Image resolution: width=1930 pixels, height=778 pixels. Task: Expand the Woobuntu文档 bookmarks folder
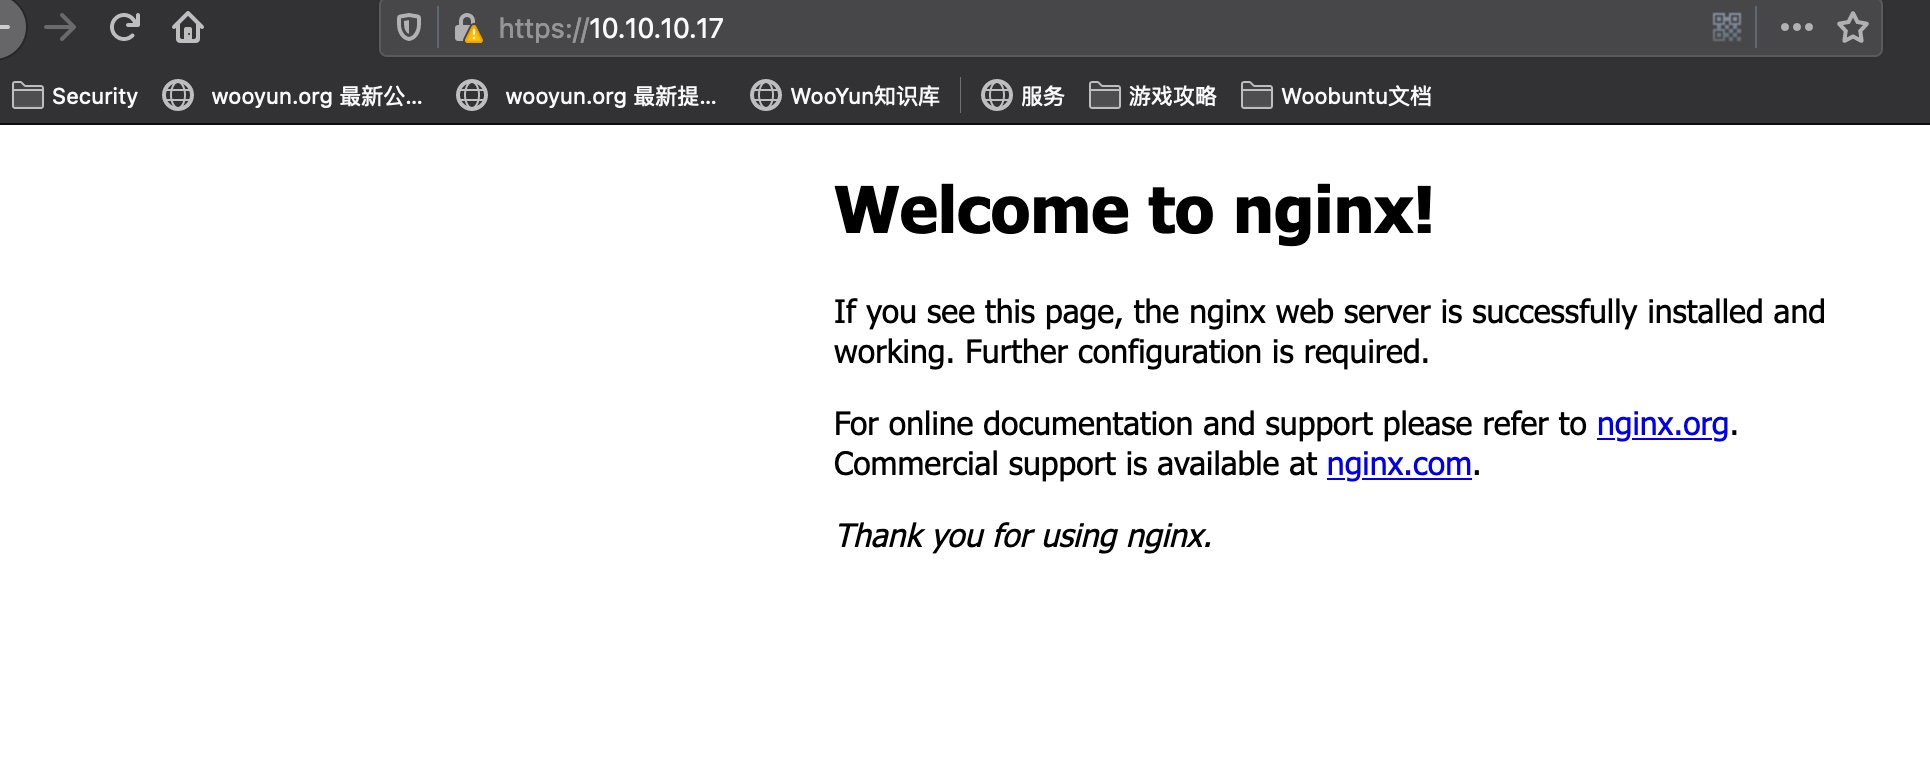(x=1336, y=96)
